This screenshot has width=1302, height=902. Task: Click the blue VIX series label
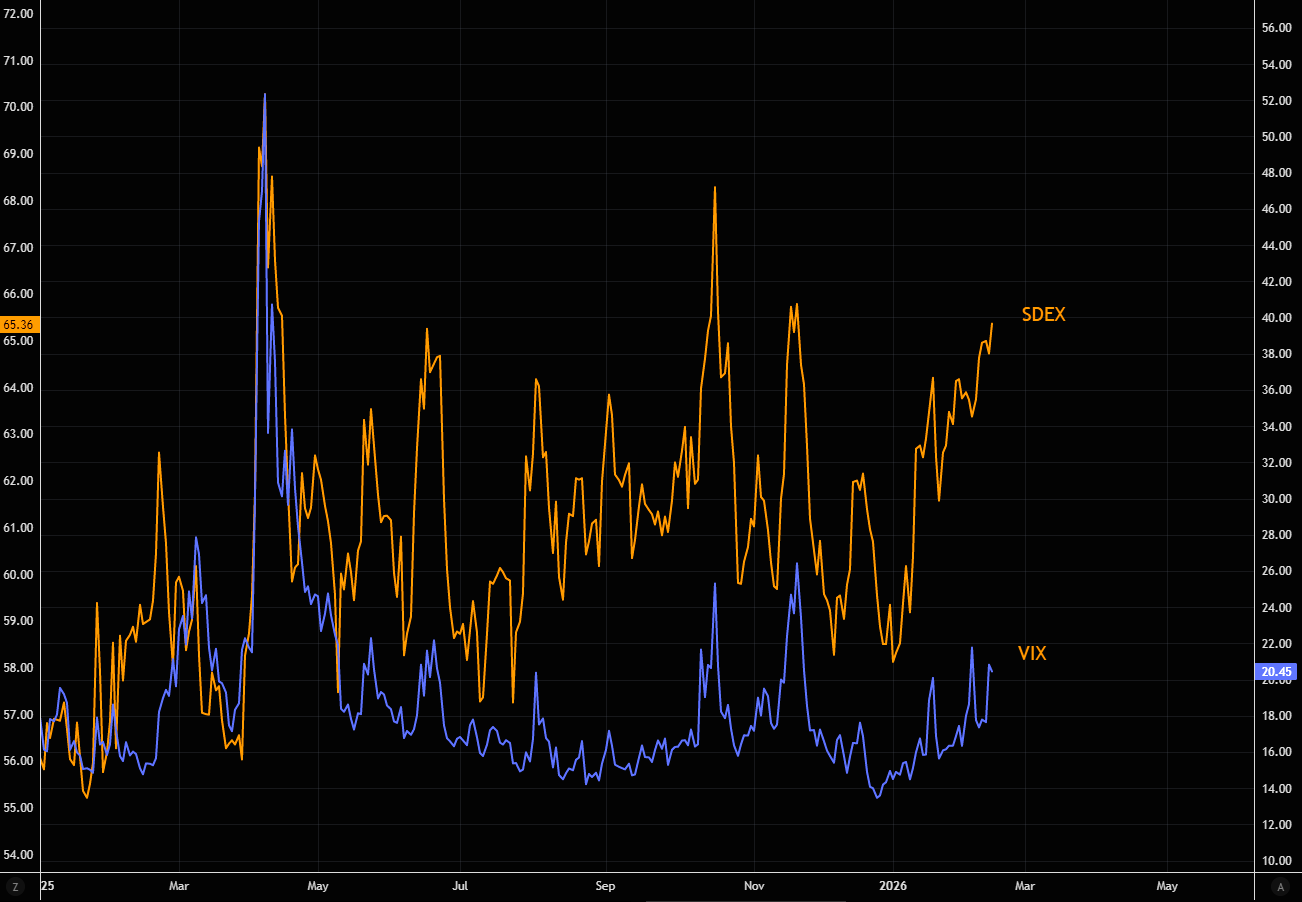(1032, 654)
